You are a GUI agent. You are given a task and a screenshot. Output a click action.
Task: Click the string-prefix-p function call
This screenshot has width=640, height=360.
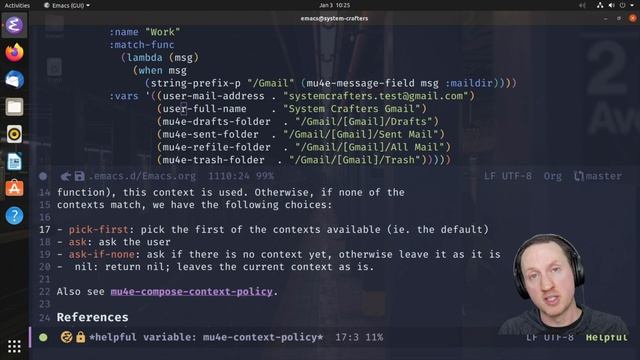(x=196, y=83)
